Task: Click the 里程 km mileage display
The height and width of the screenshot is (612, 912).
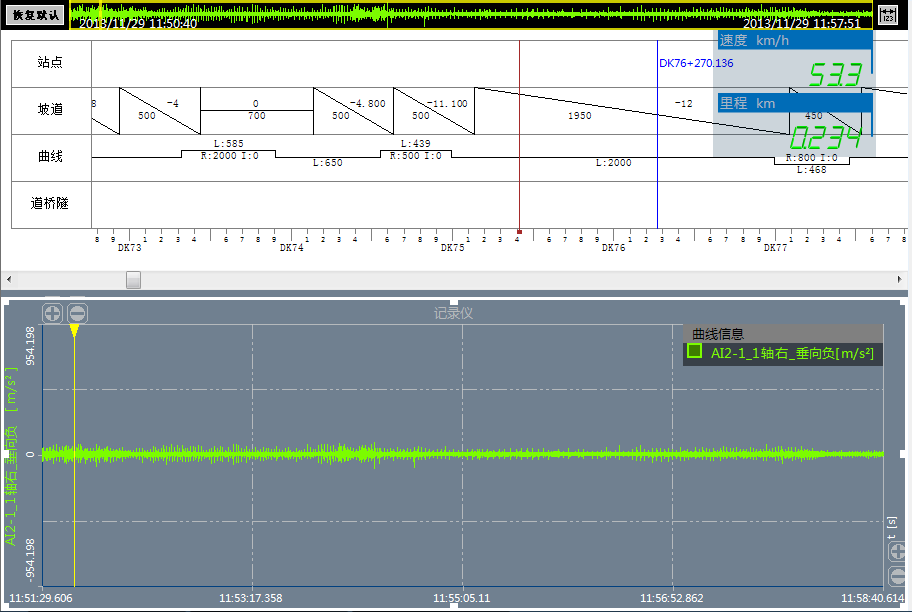Action: pyautogui.click(x=794, y=121)
